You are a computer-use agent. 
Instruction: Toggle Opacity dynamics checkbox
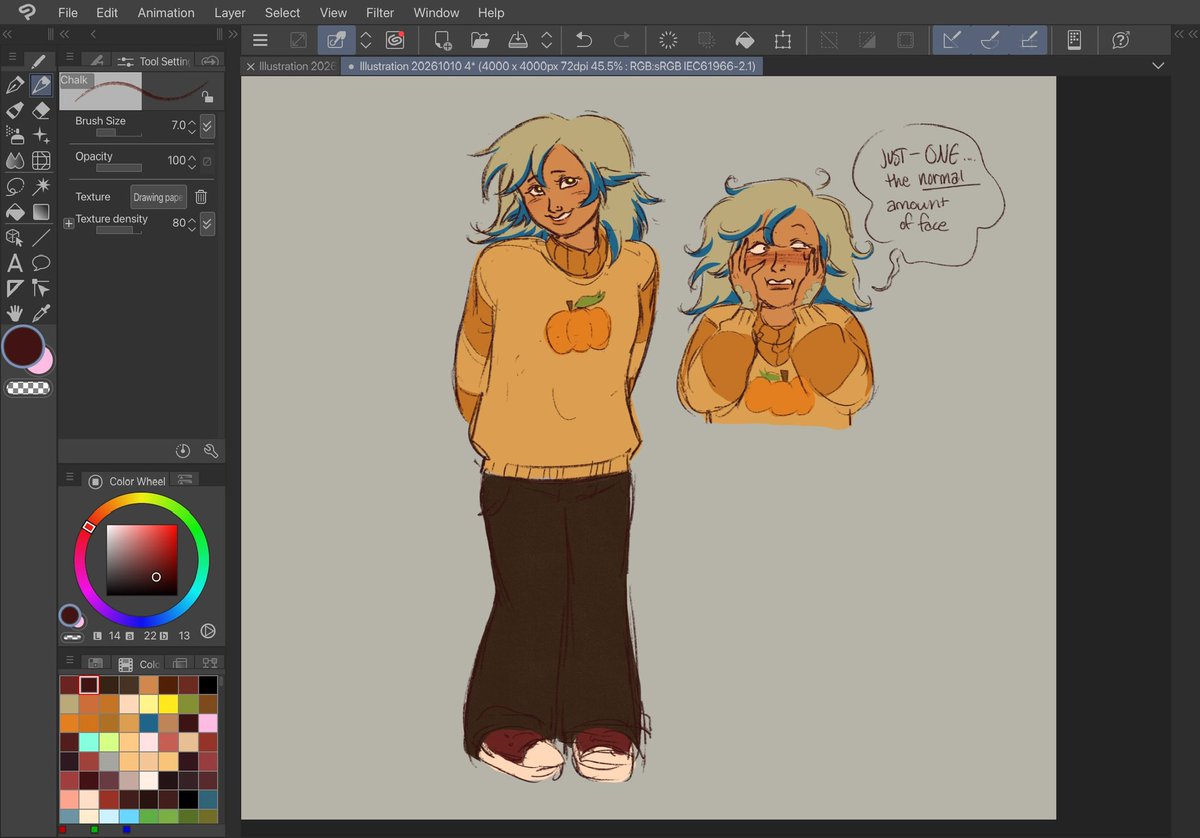pos(207,161)
